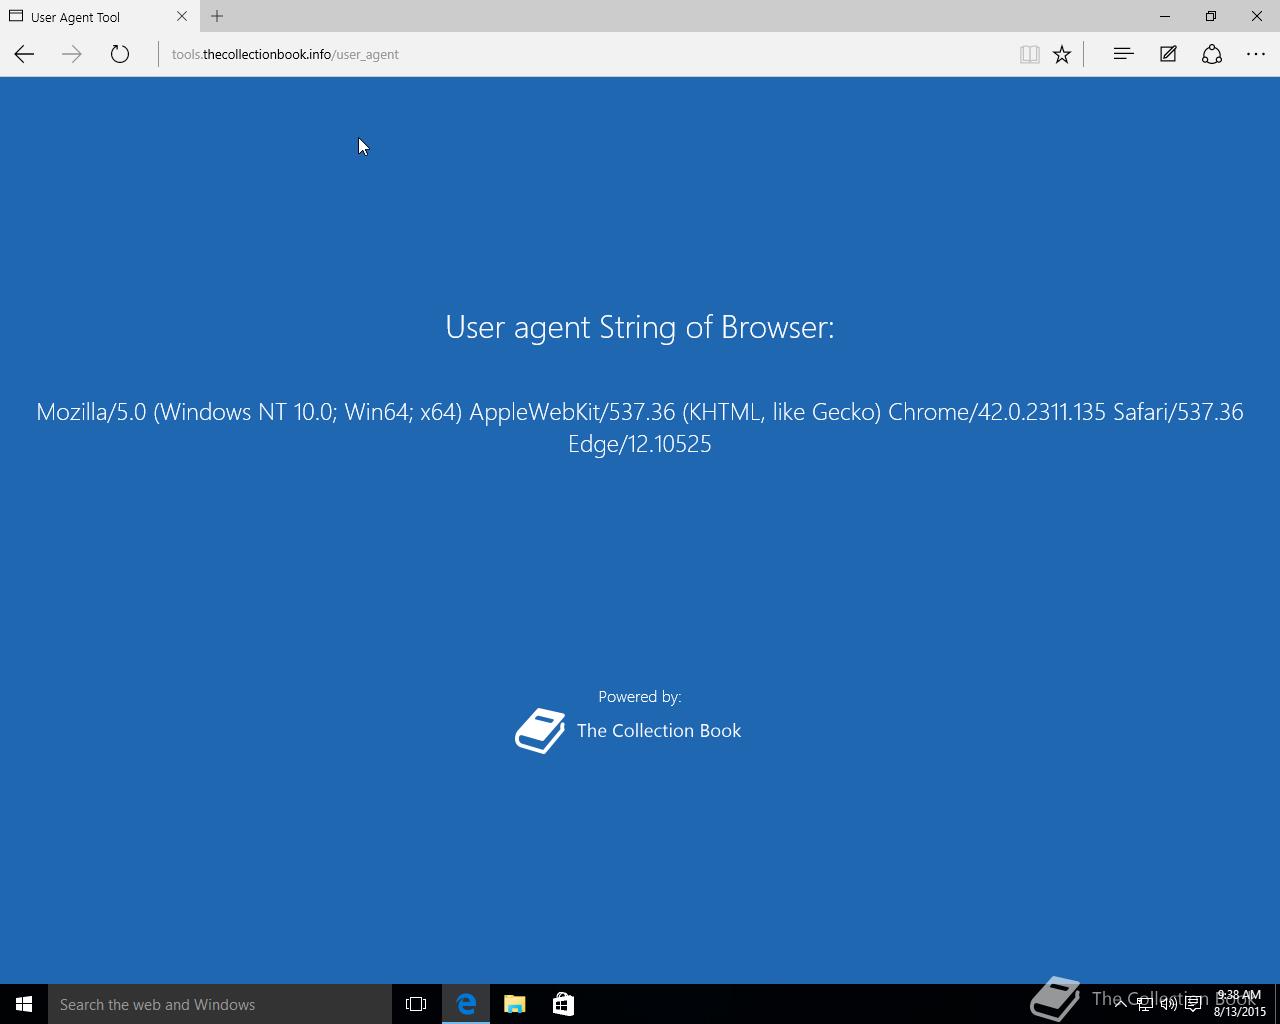Refresh the current page
1280x1024 pixels.
[x=119, y=54]
